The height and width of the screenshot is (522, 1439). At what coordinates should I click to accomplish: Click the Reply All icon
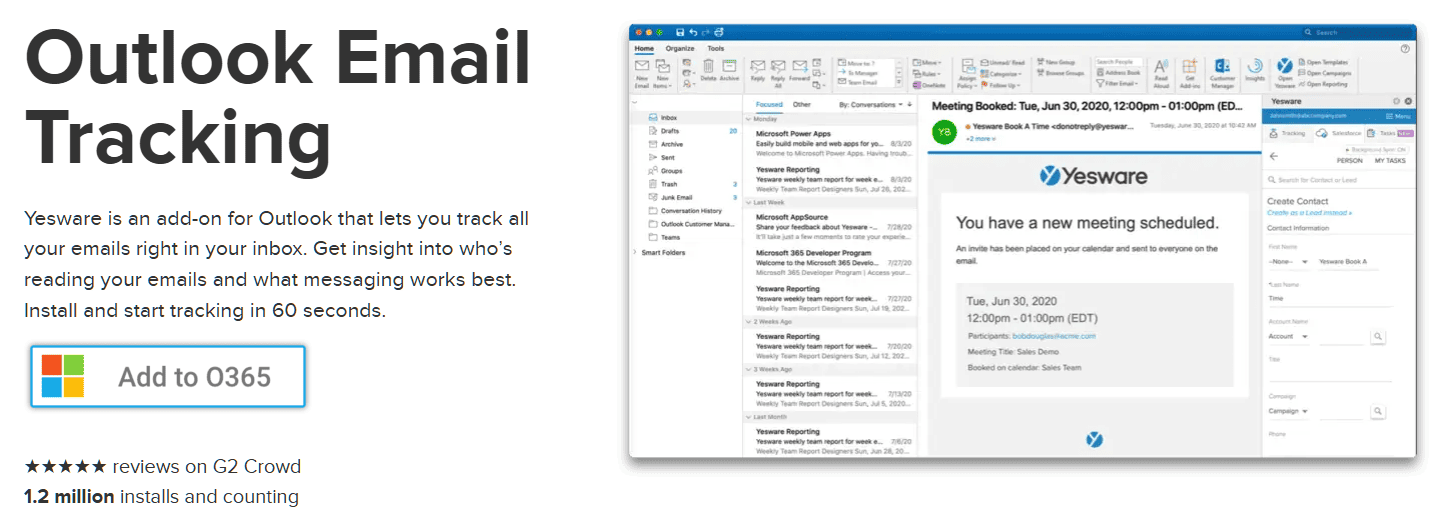777,73
